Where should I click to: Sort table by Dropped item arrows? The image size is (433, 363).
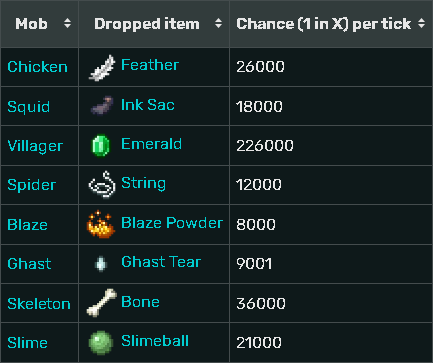coord(218,23)
